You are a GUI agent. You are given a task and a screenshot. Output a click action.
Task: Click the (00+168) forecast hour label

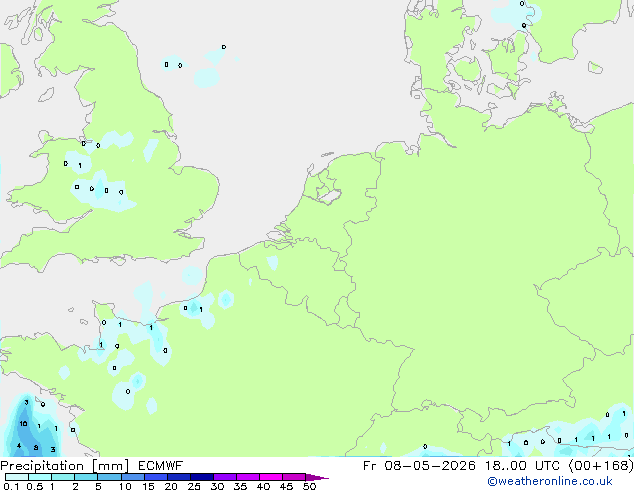tap(601, 466)
